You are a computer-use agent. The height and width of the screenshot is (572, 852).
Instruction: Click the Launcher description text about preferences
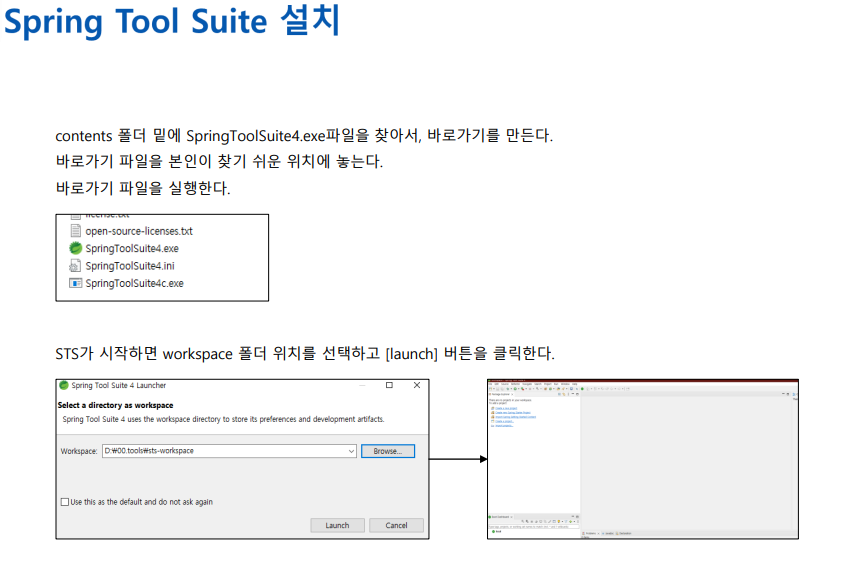coord(223,419)
